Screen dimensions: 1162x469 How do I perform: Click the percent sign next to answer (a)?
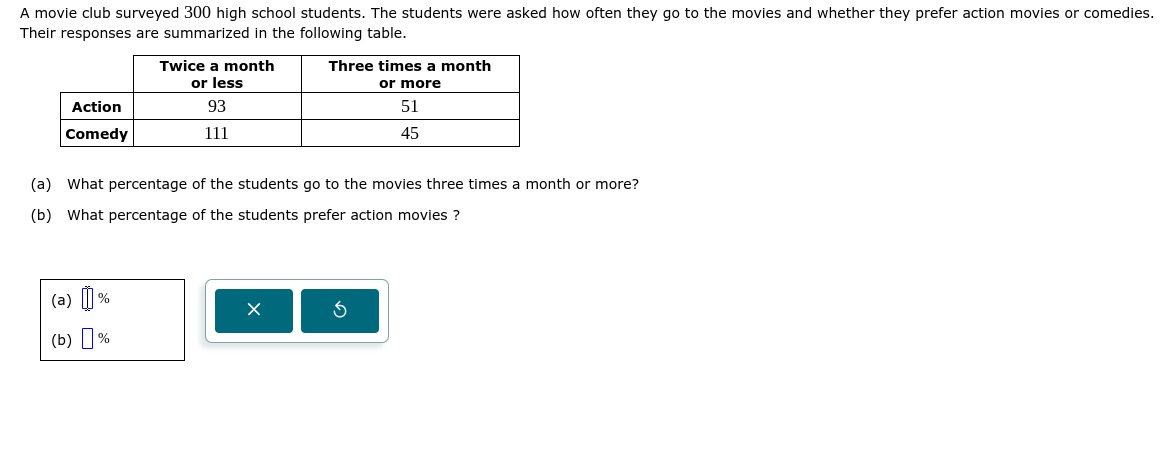tap(104, 299)
